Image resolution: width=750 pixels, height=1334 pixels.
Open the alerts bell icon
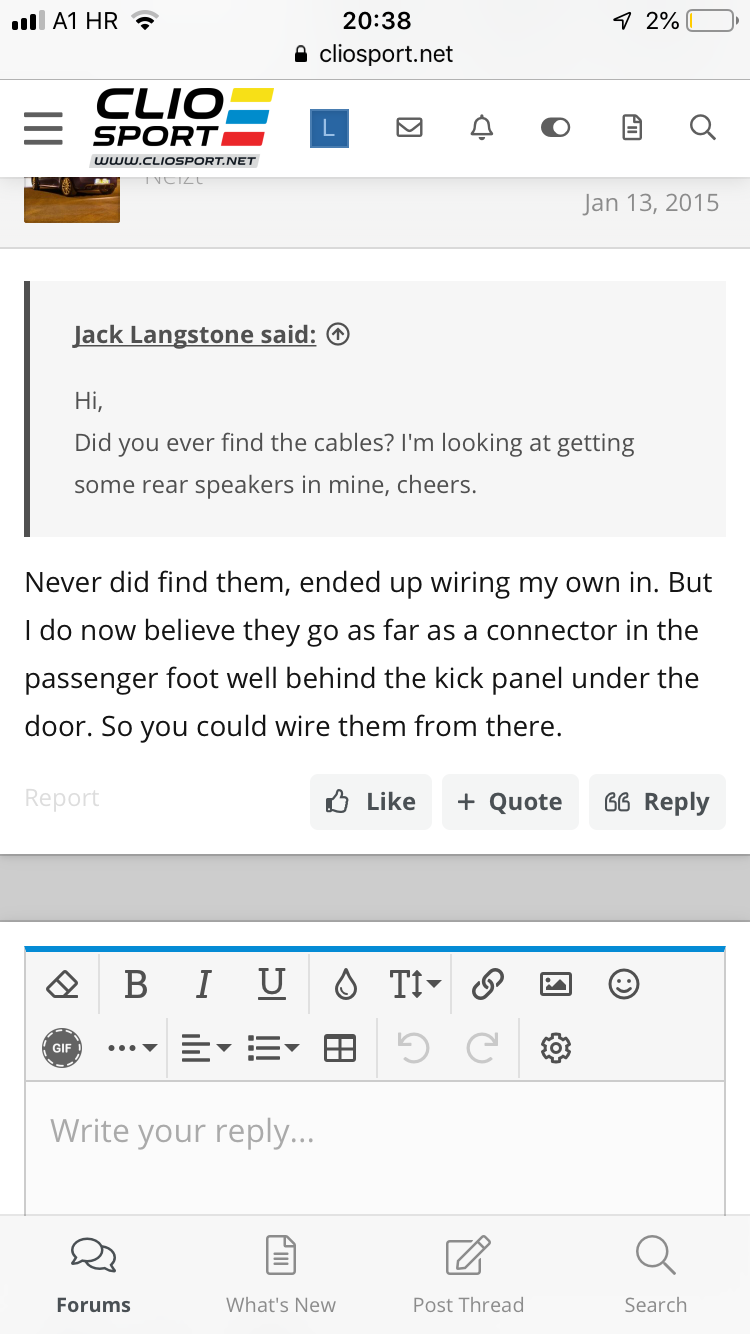coord(482,128)
